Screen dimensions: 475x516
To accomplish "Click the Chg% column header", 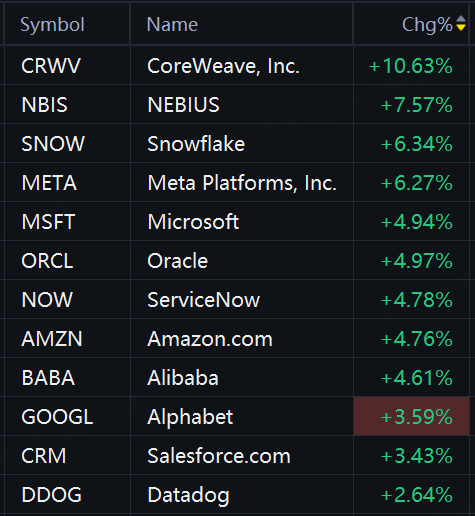I will click(427, 25).
